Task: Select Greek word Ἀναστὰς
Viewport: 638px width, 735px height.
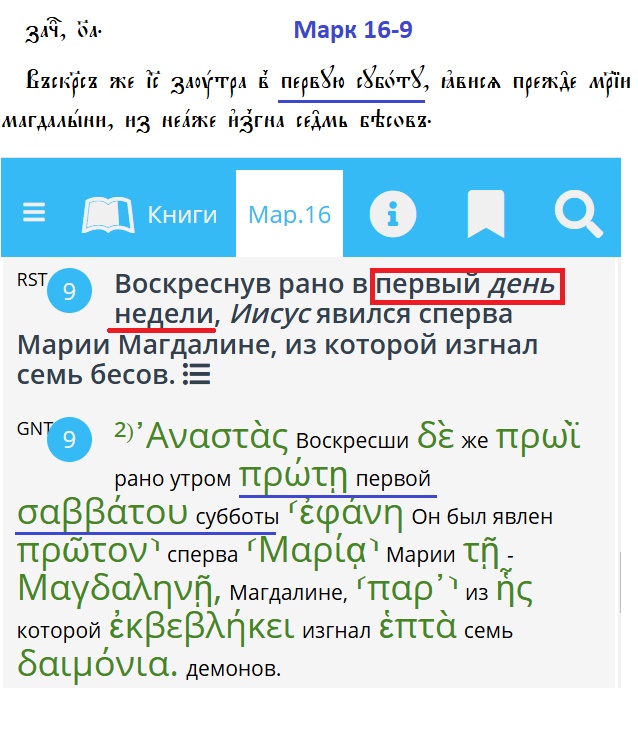Action: (x=212, y=435)
